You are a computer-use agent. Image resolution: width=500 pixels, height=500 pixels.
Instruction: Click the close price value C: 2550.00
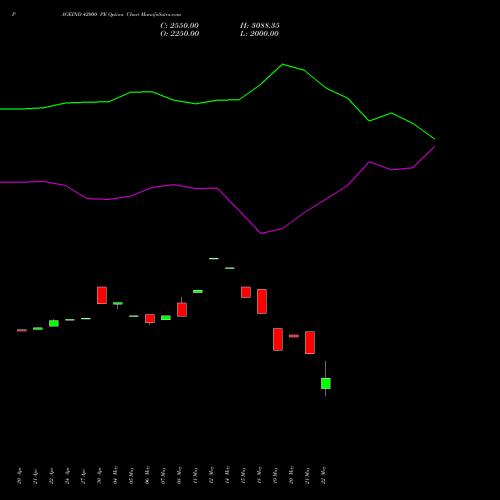point(180,26)
